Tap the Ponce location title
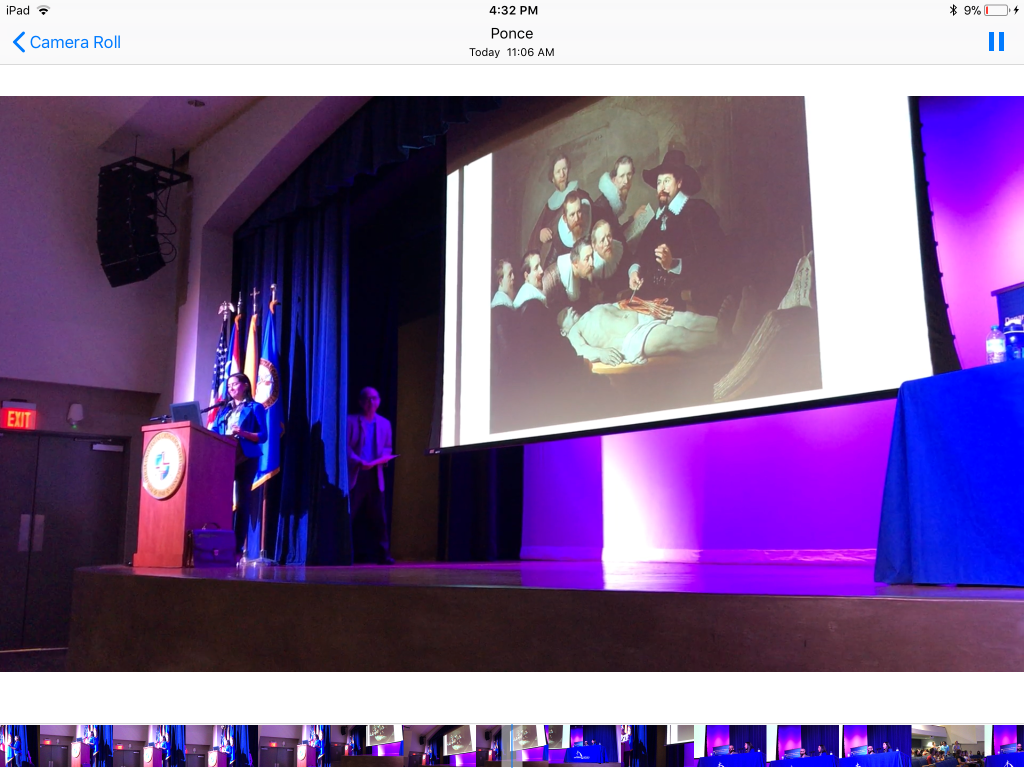Viewport: 1024px width, 768px height. click(x=511, y=33)
